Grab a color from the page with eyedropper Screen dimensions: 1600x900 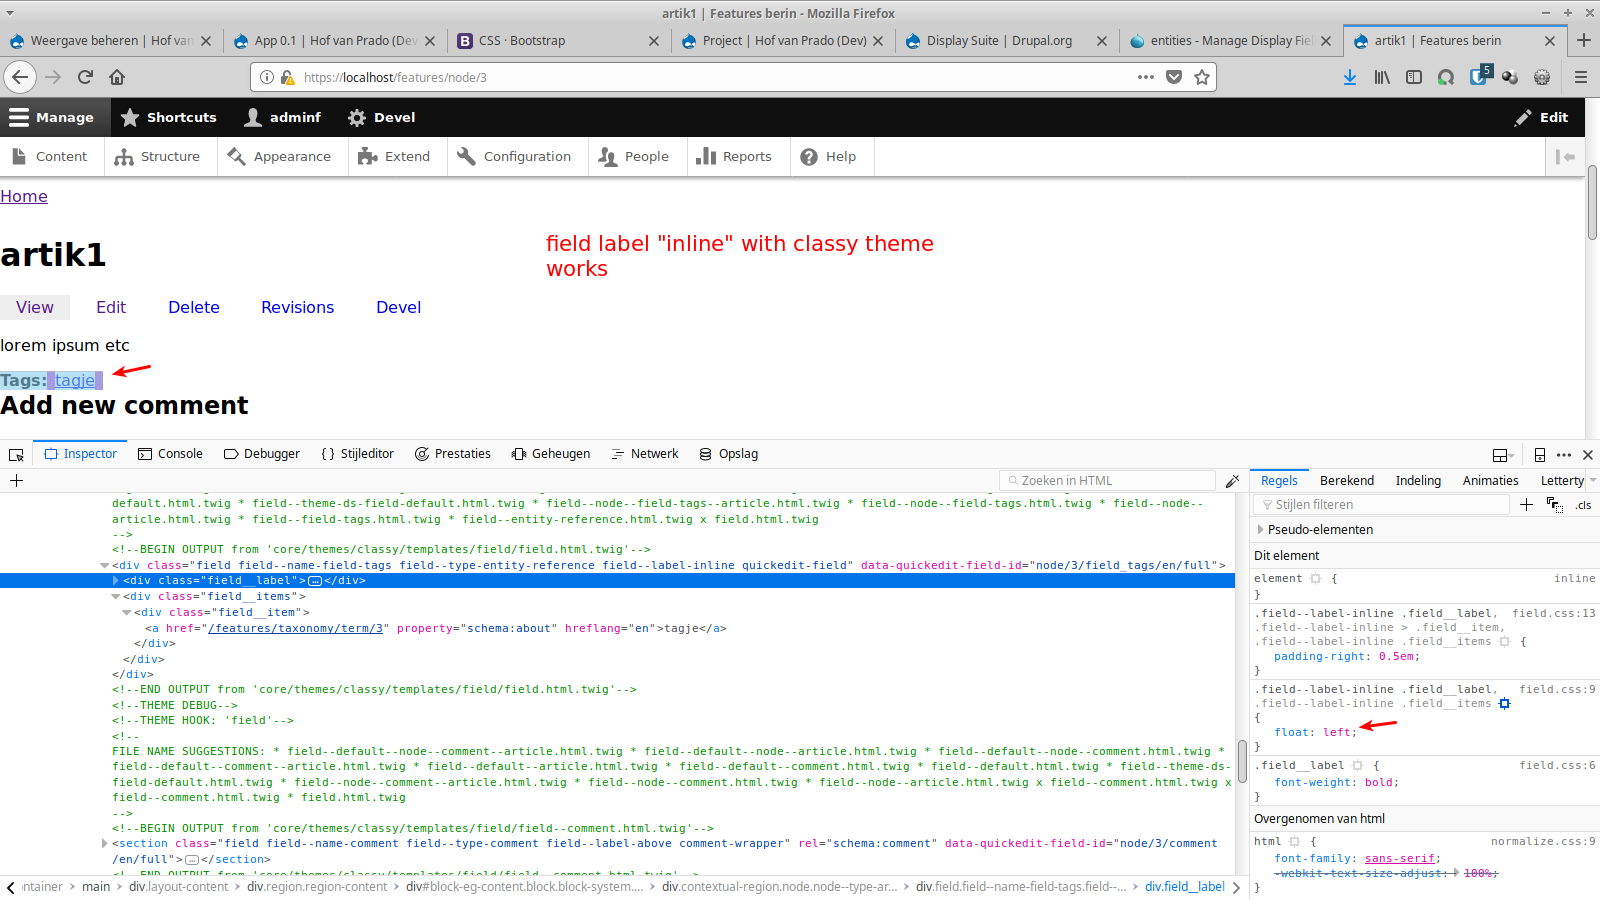[1232, 481]
